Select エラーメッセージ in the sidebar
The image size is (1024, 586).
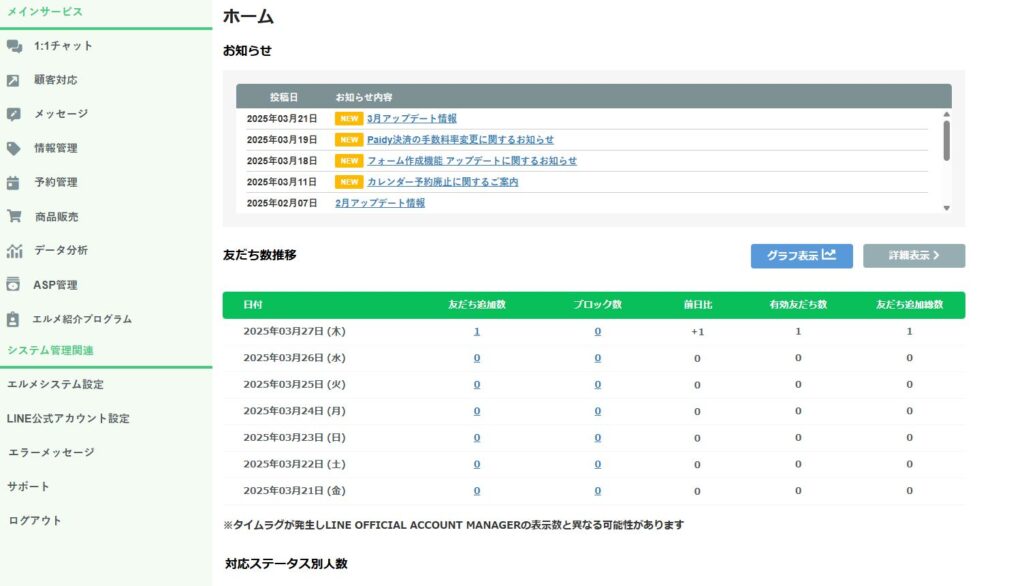coord(51,452)
